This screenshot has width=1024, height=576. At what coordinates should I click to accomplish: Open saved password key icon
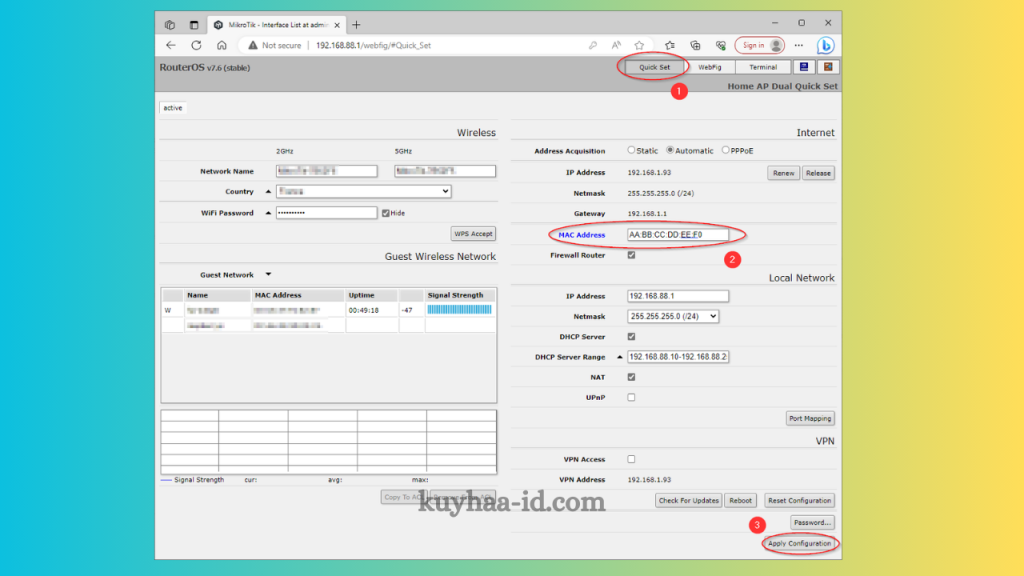point(592,46)
